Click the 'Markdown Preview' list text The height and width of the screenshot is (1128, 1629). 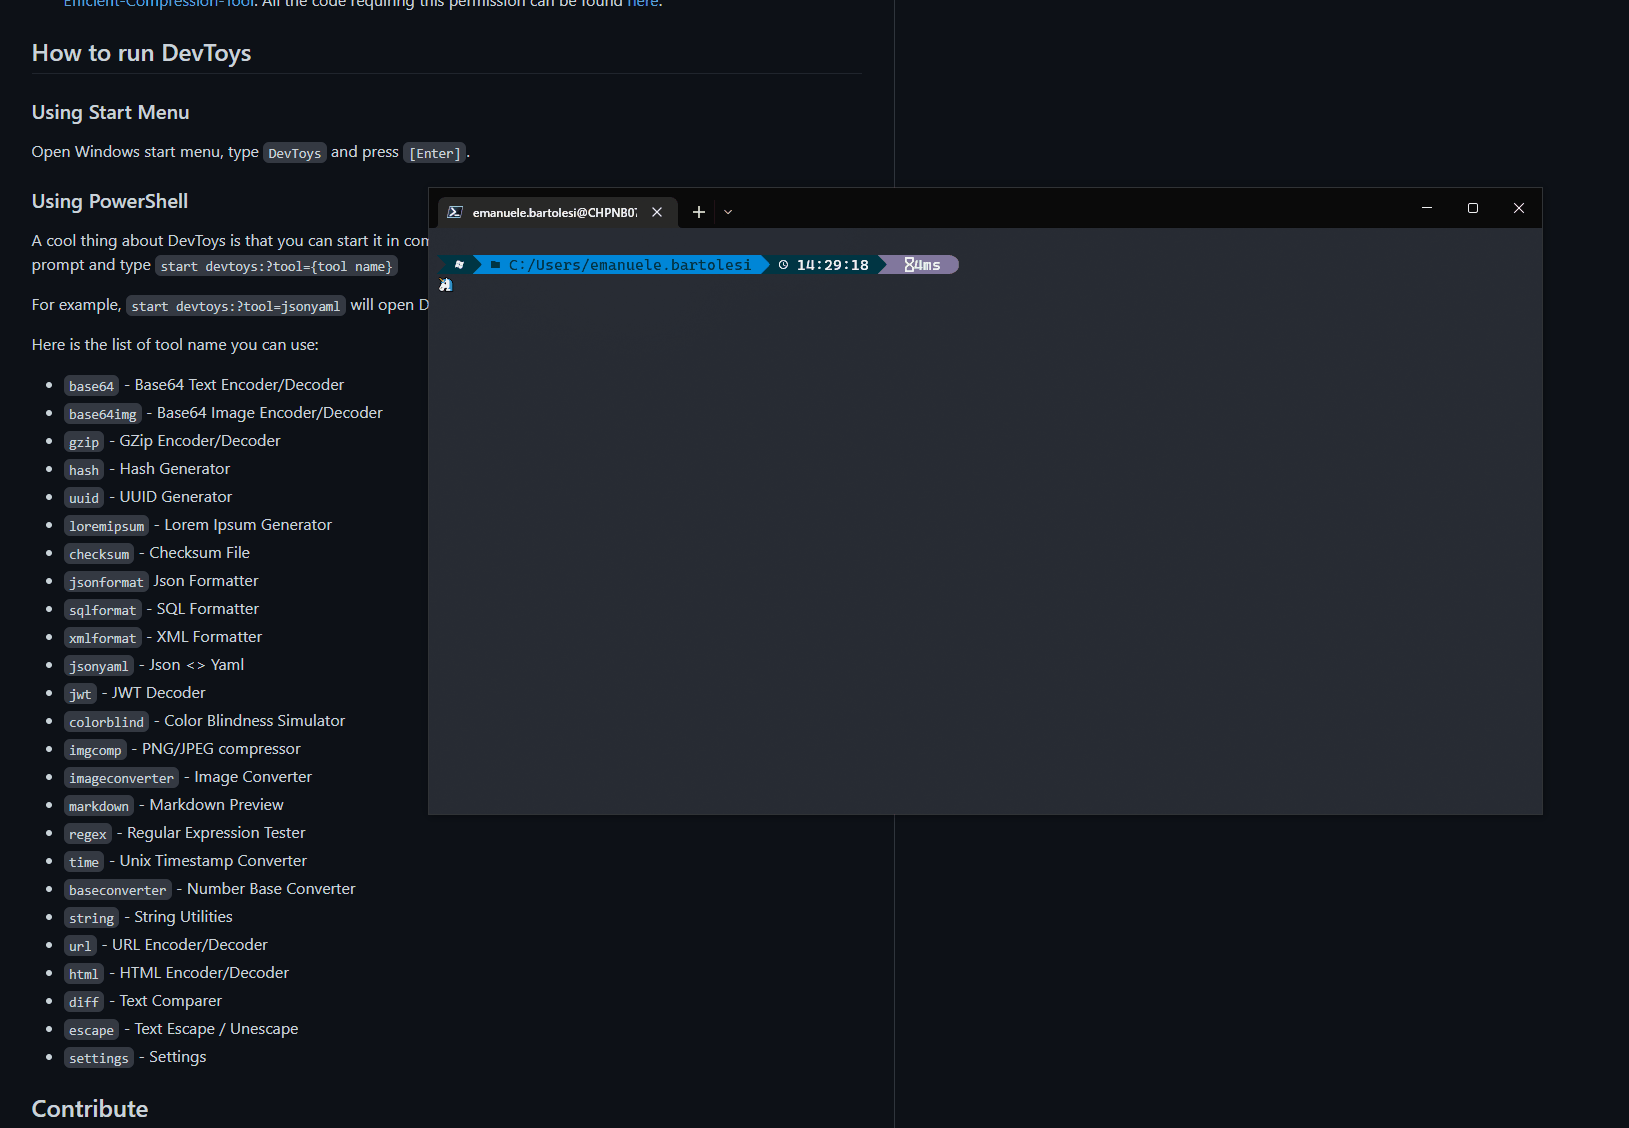click(x=217, y=805)
